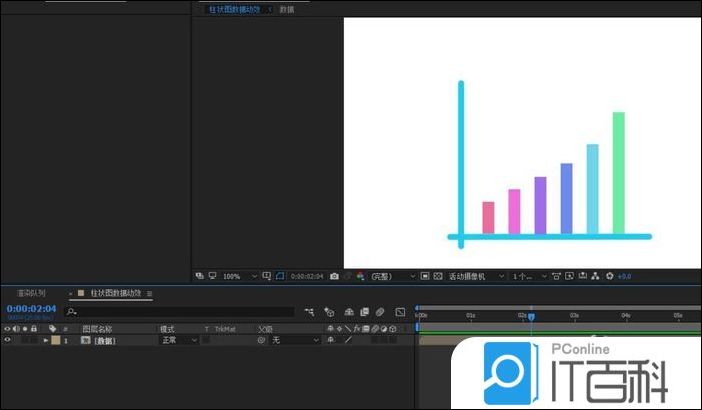Open the 100% magnification dropdown

click(x=238, y=276)
